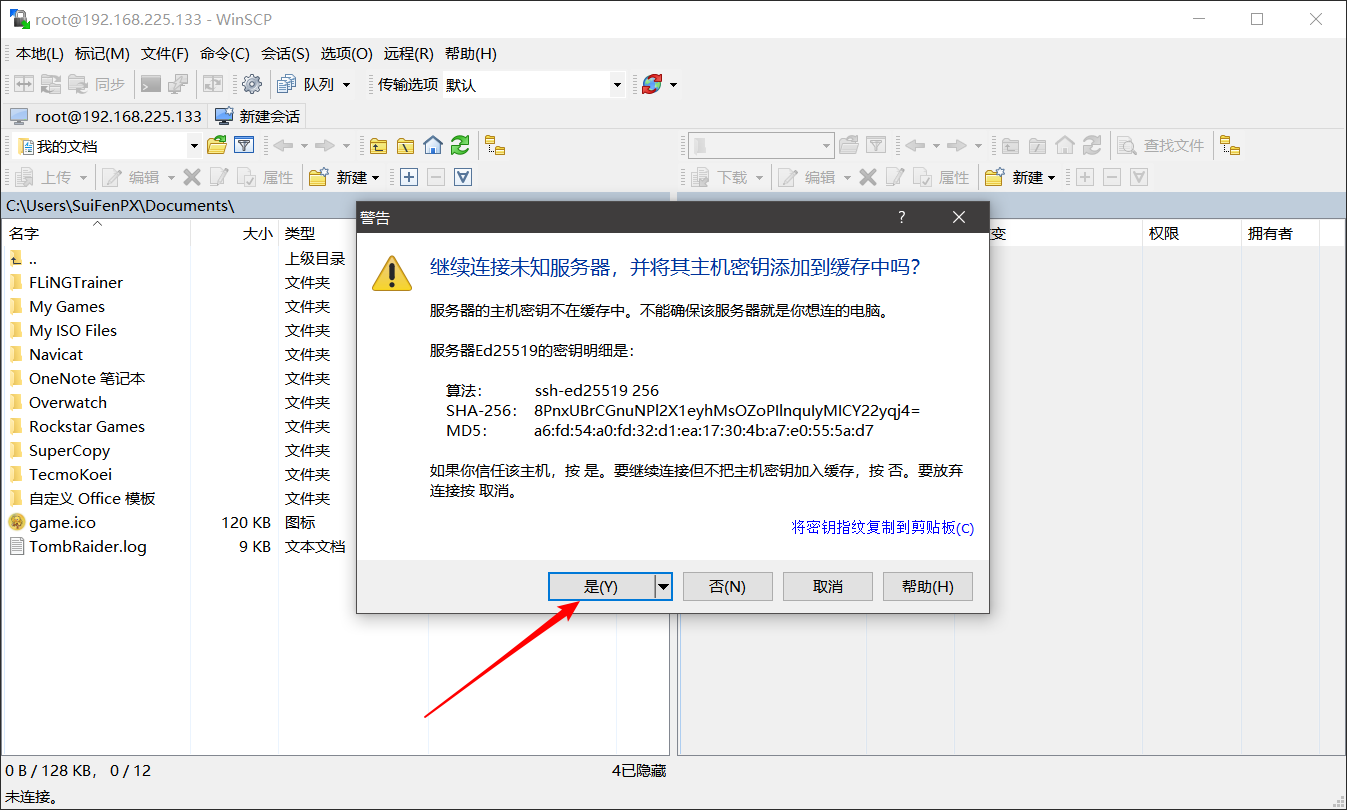Click the local select-files plus icon
Image resolution: width=1347 pixels, height=810 pixels.
409,177
